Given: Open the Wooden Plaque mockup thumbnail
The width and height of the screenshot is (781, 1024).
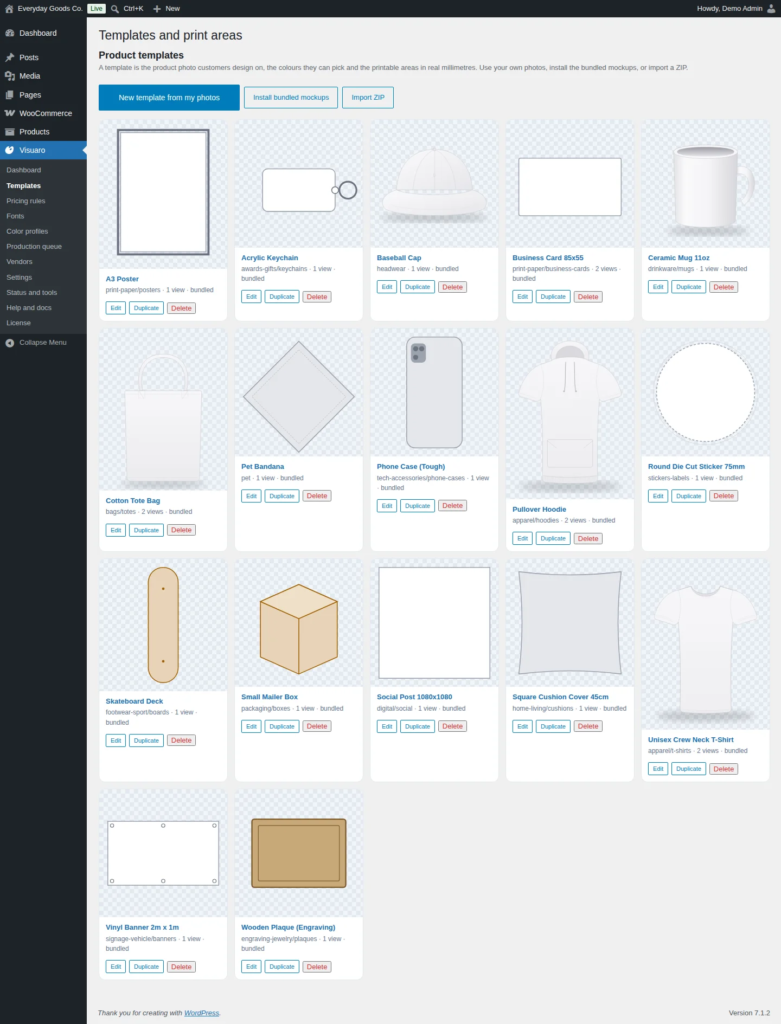Looking at the screenshot, I should [298, 853].
